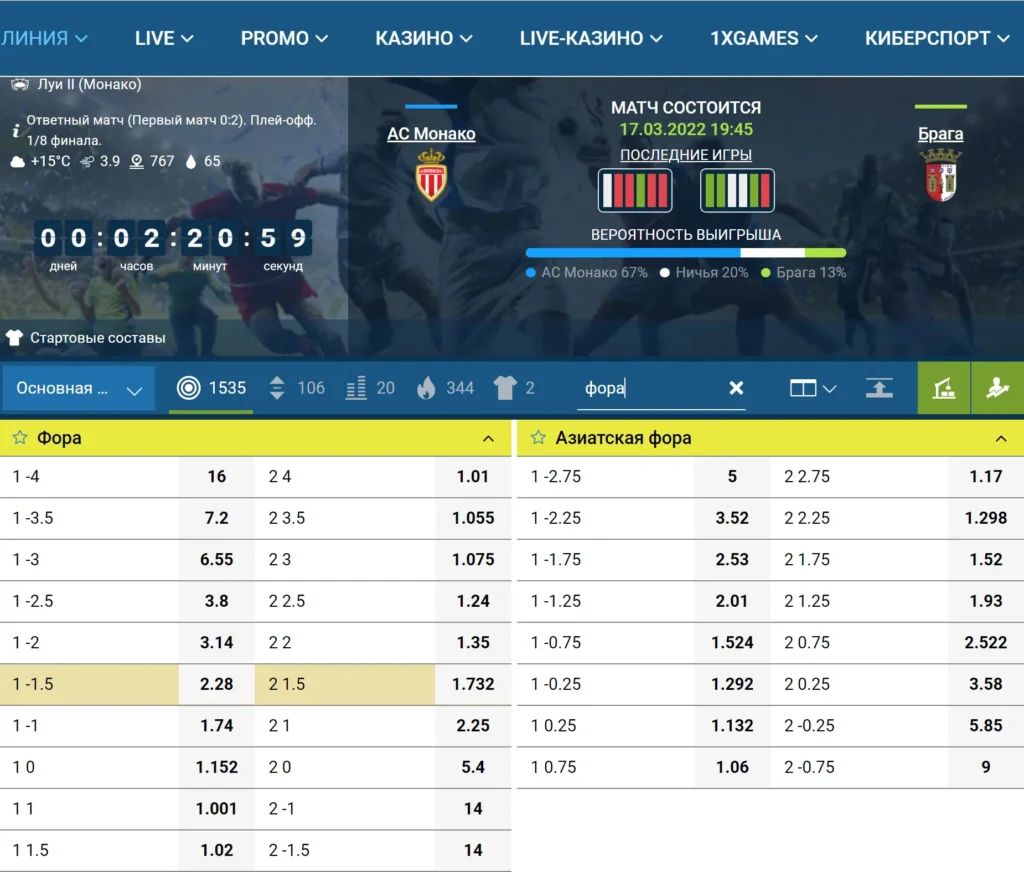Screen dimensions: 1024x872
Task: Click the фора search input
Action: click(653, 388)
